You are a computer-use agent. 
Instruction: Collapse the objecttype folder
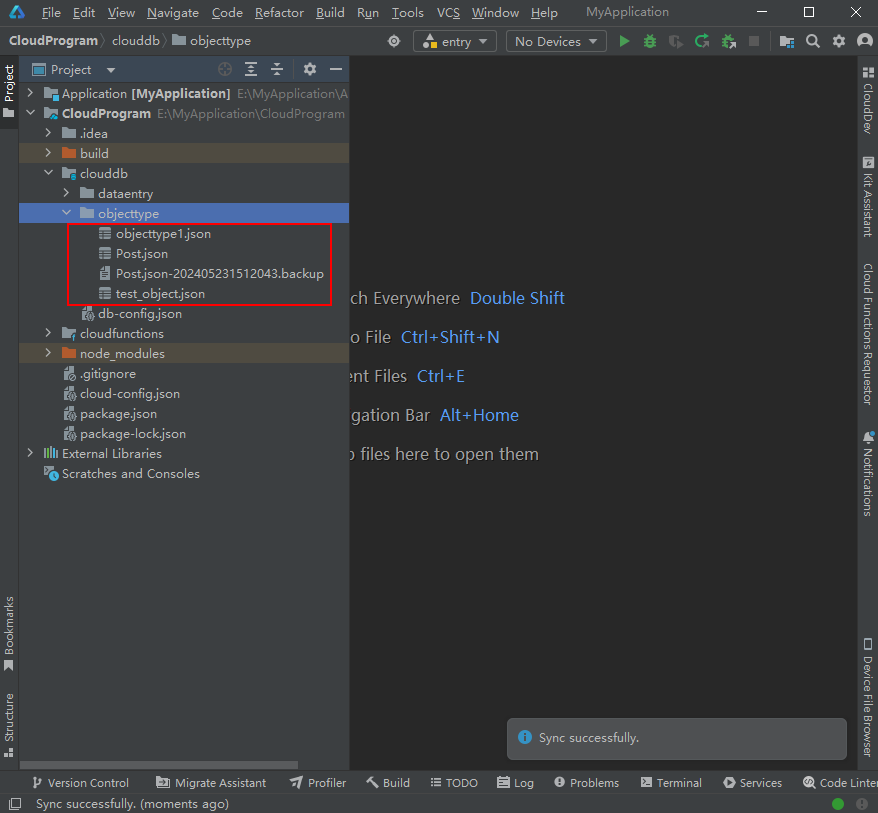click(x=66, y=213)
